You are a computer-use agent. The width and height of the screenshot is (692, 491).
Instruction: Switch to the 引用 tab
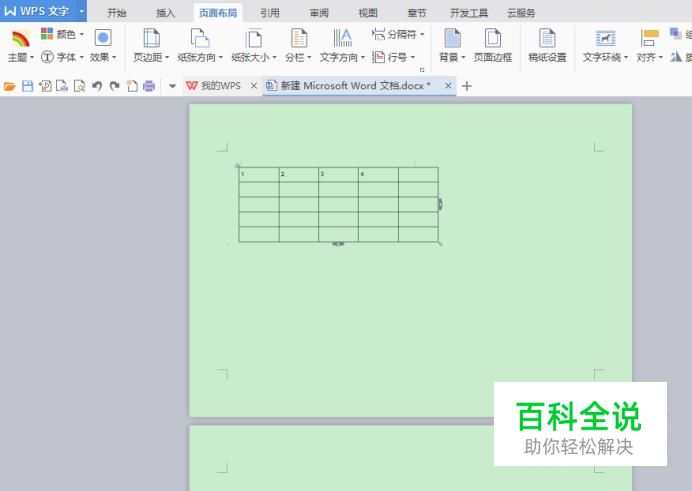point(270,13)
